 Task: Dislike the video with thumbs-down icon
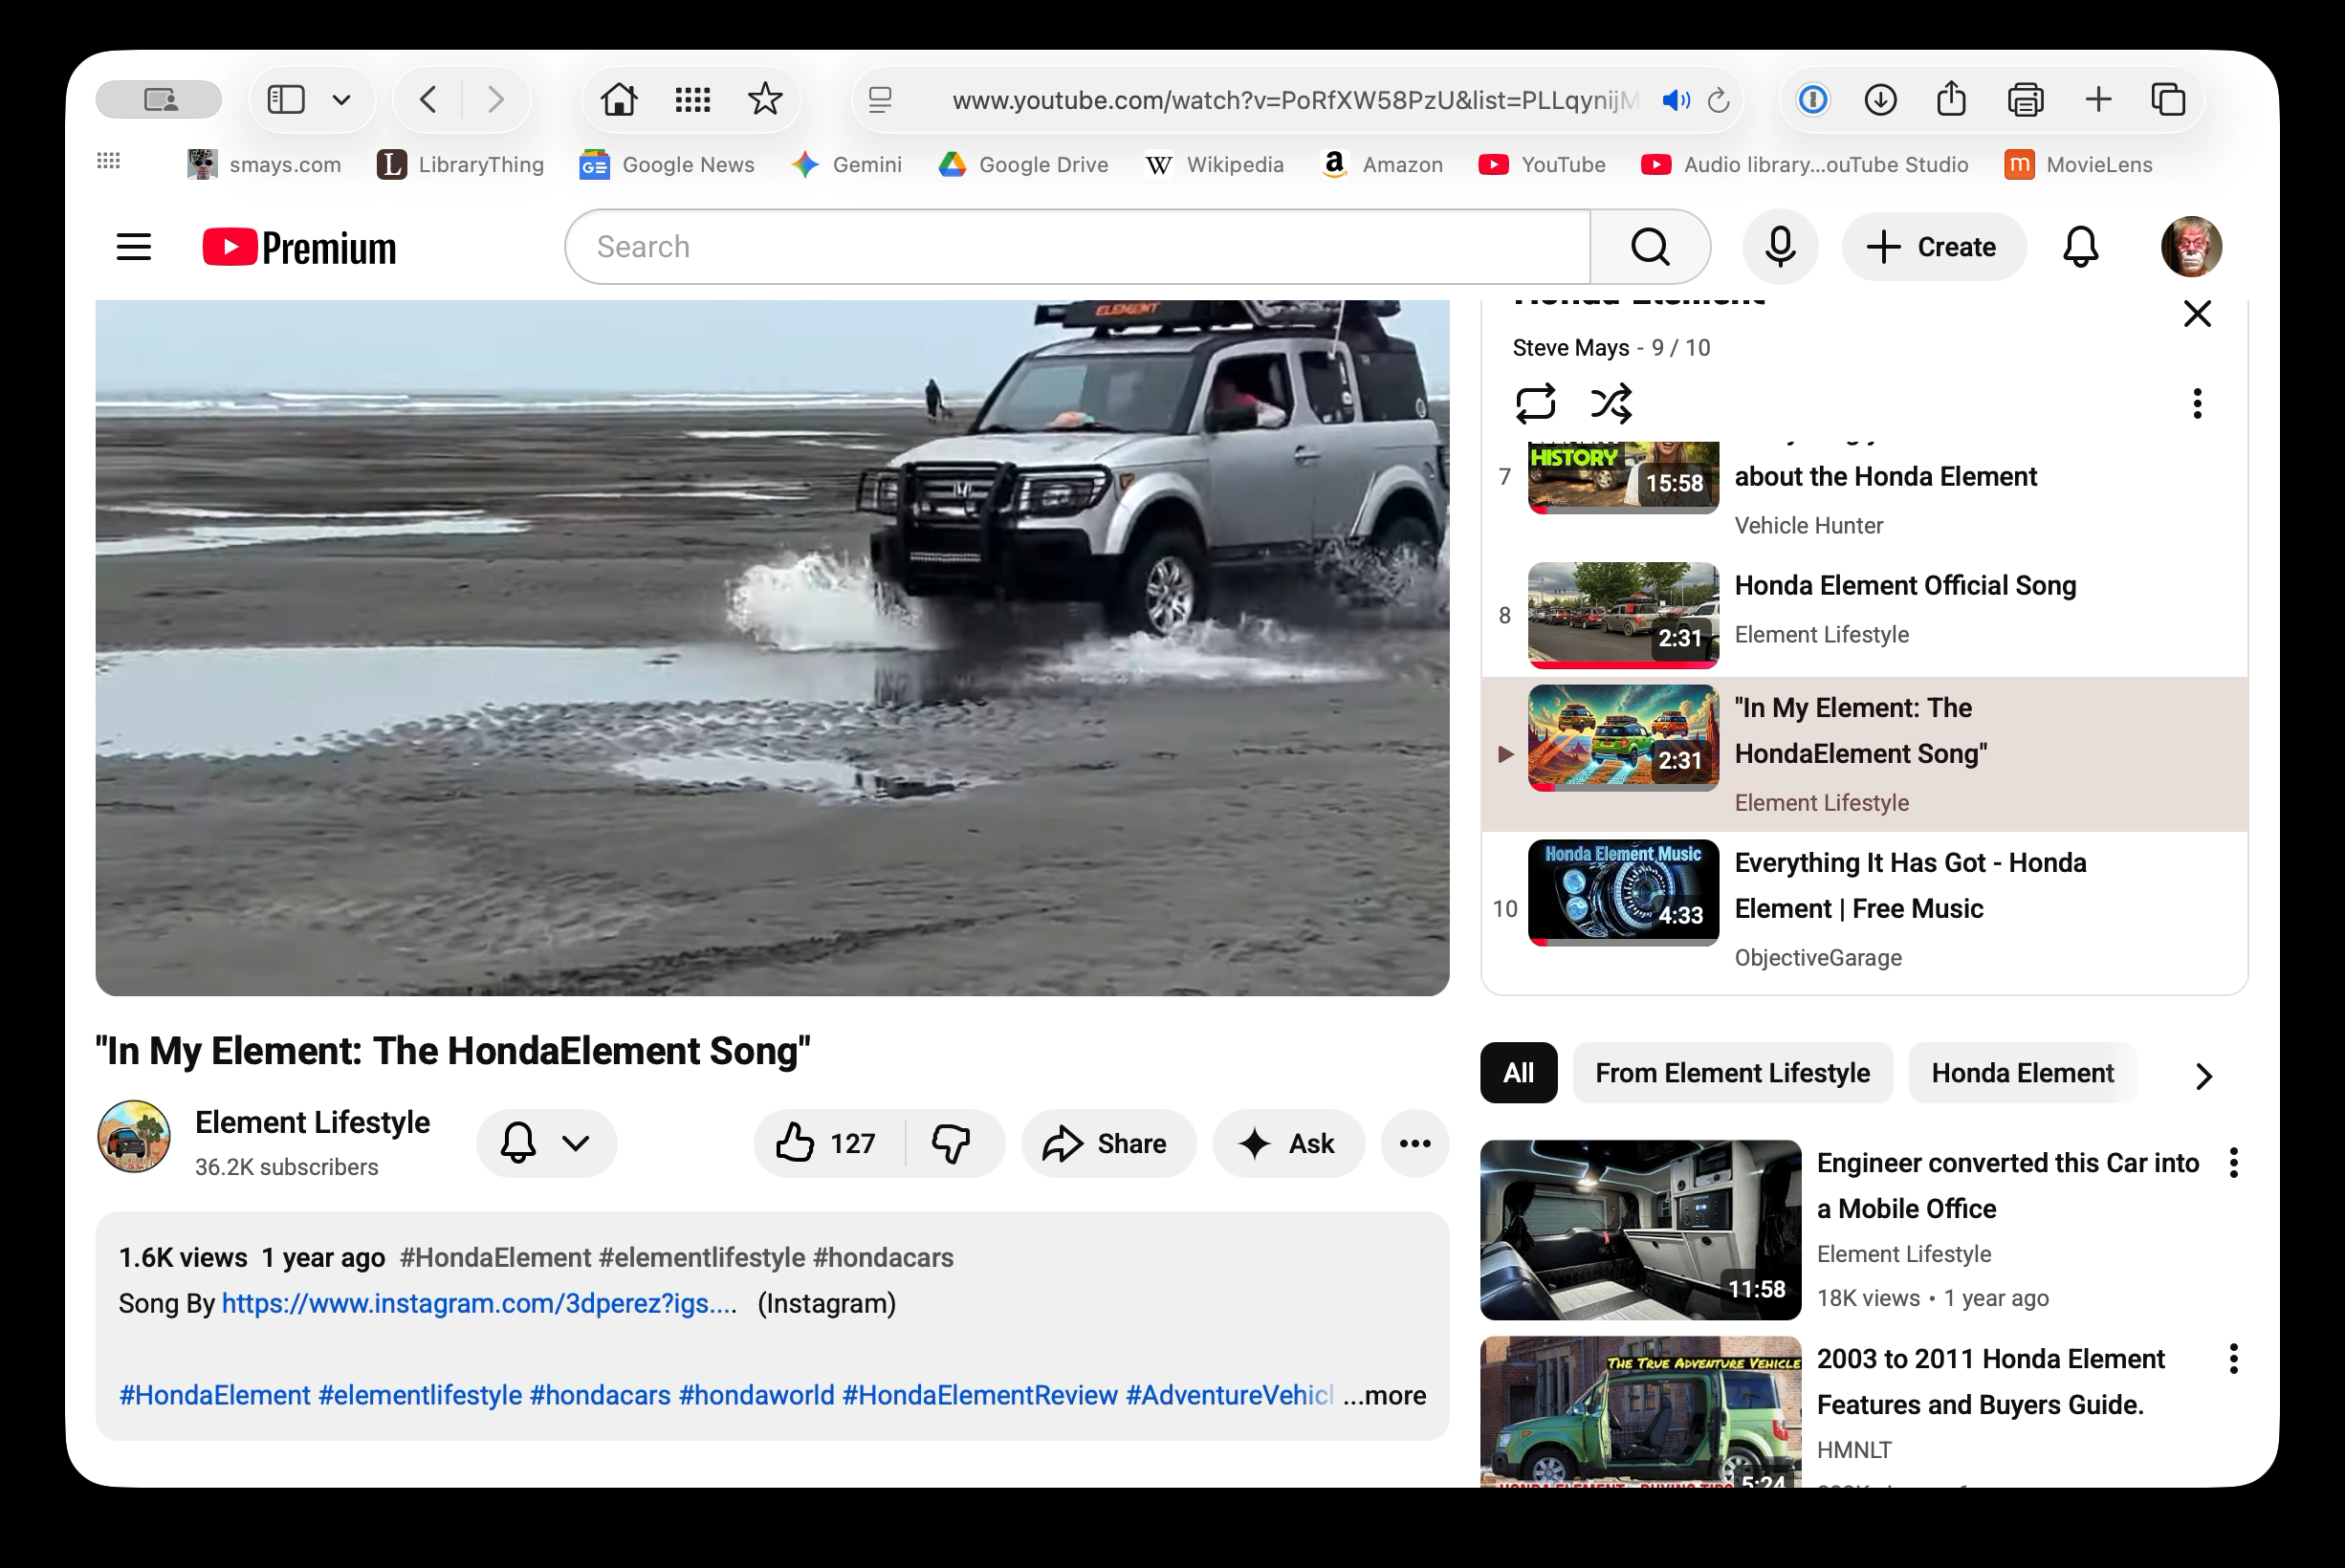[x=951, y=1143]
